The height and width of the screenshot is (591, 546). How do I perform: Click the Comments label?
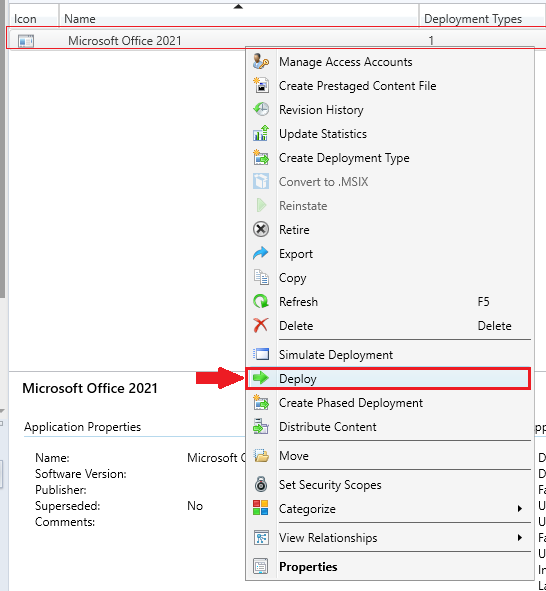65,522
